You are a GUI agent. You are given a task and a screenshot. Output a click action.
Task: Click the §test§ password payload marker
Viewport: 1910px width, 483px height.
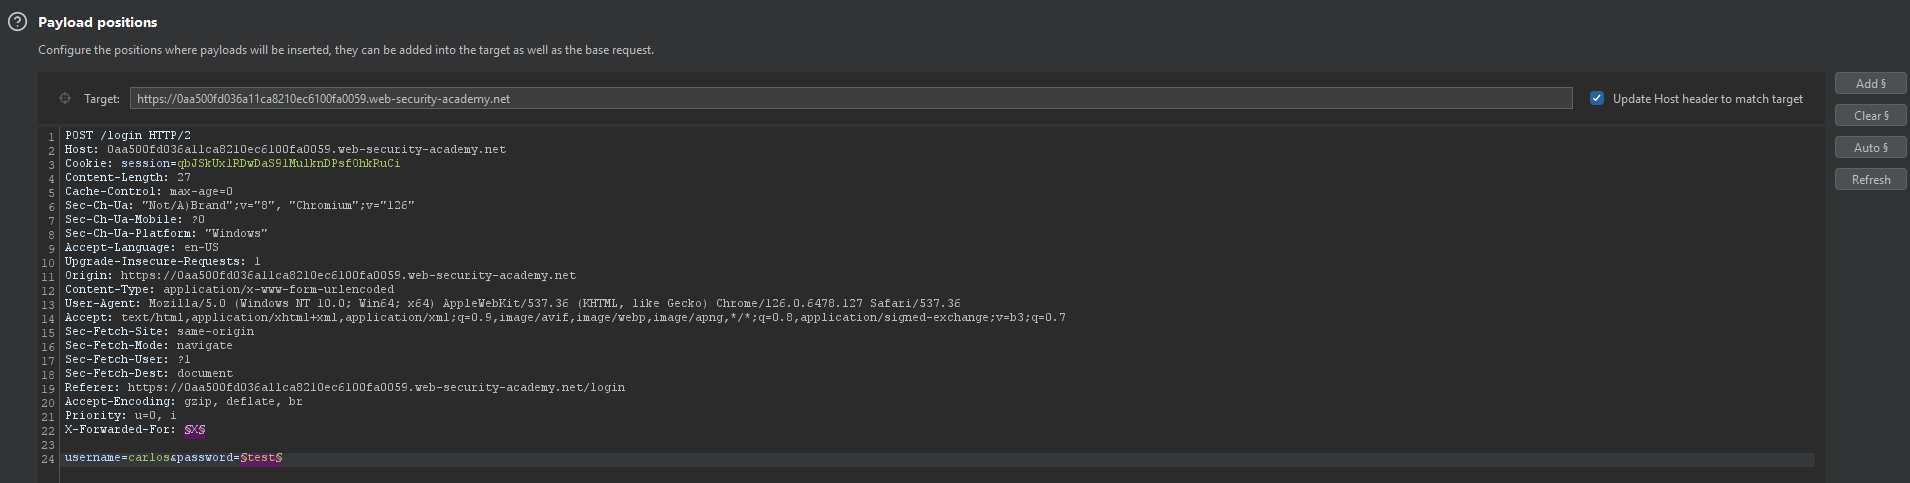pos(261,458)
